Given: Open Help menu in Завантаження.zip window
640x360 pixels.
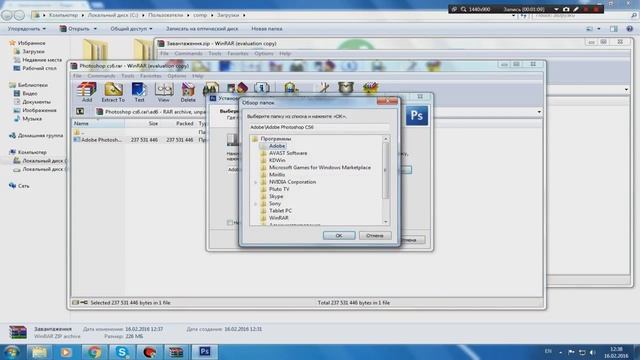Looking at the screenshot, I should 284,53.
